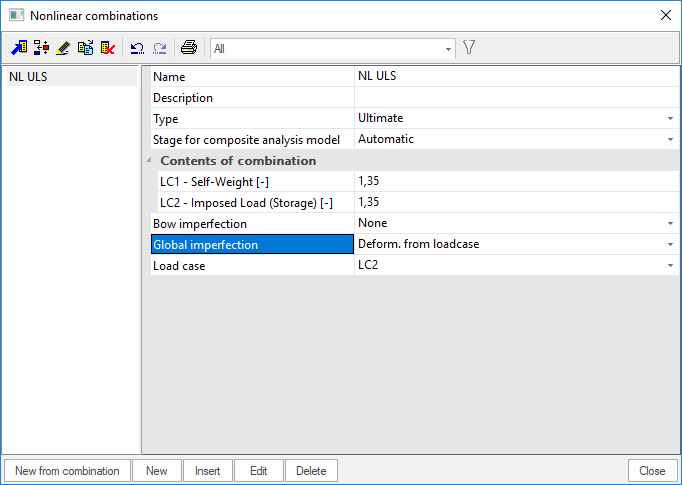Click the Close button at bottom right
The width and height of the screenshot is (682, 485).
click(x=652, y=471)
